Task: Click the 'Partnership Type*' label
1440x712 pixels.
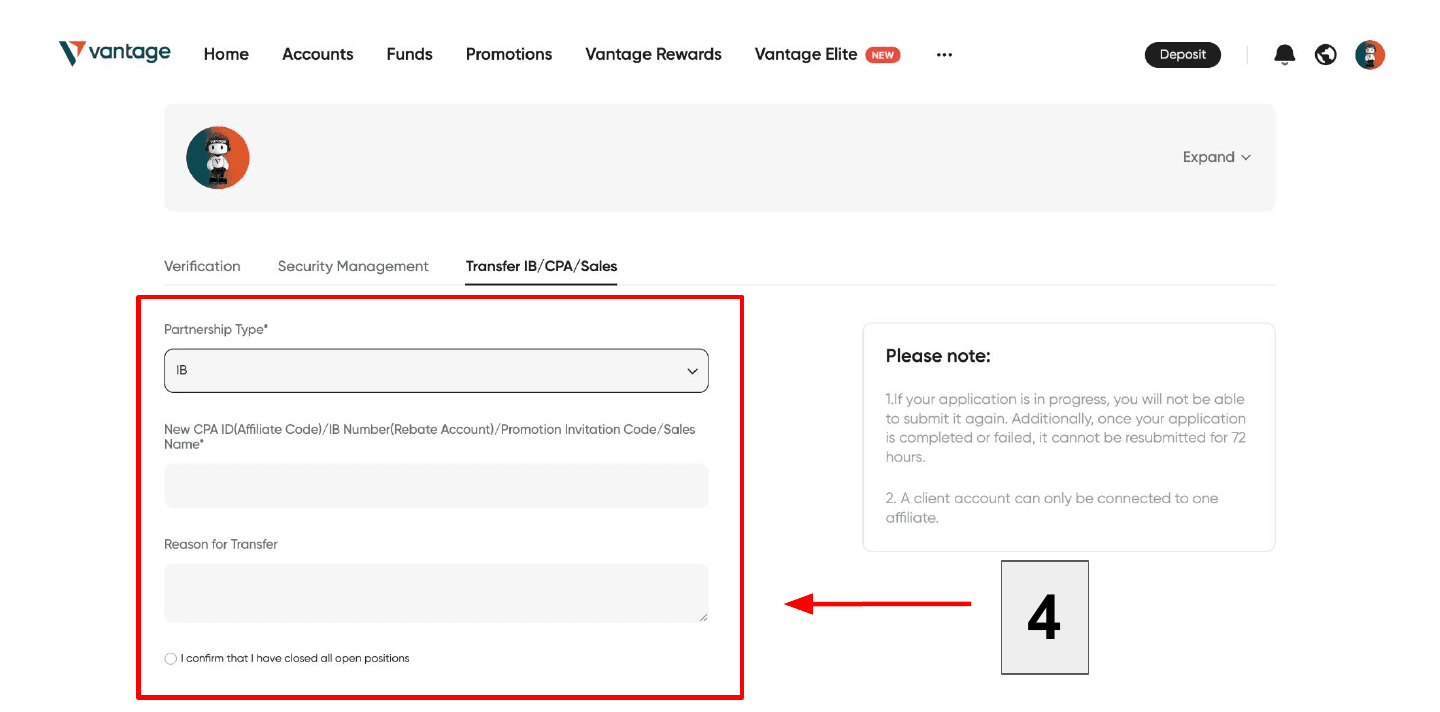Action: coord(216,329)
